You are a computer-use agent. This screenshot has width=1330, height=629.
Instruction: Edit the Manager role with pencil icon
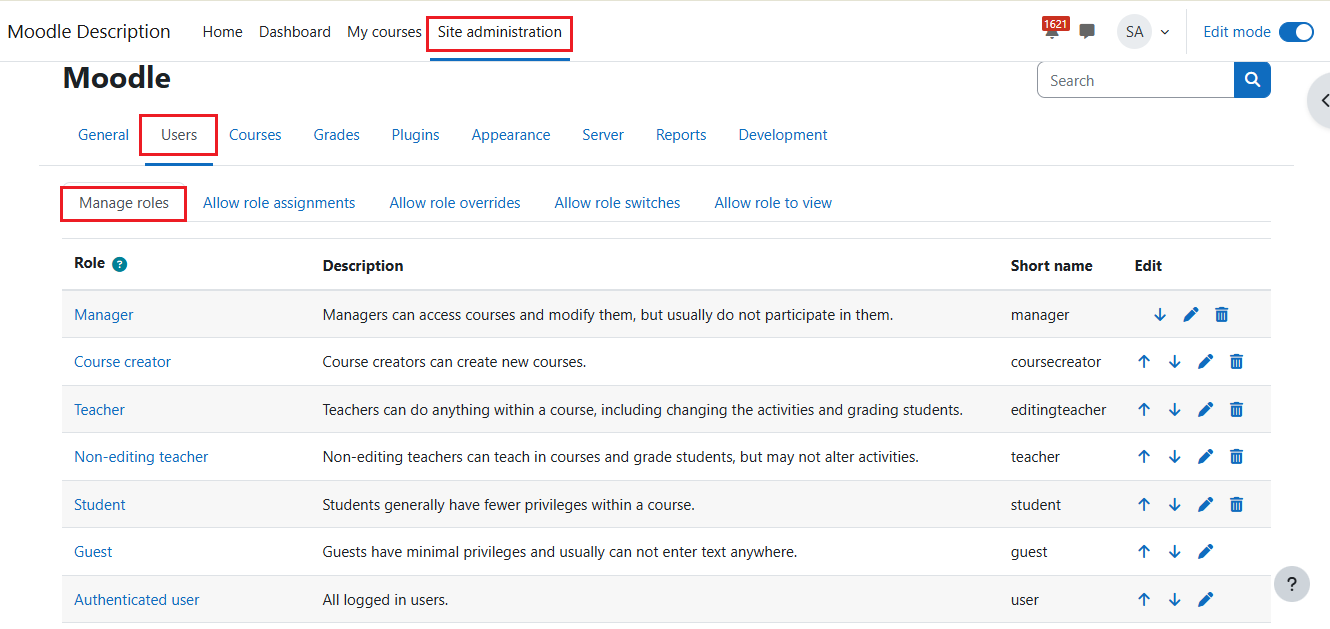coord(1190,315)
